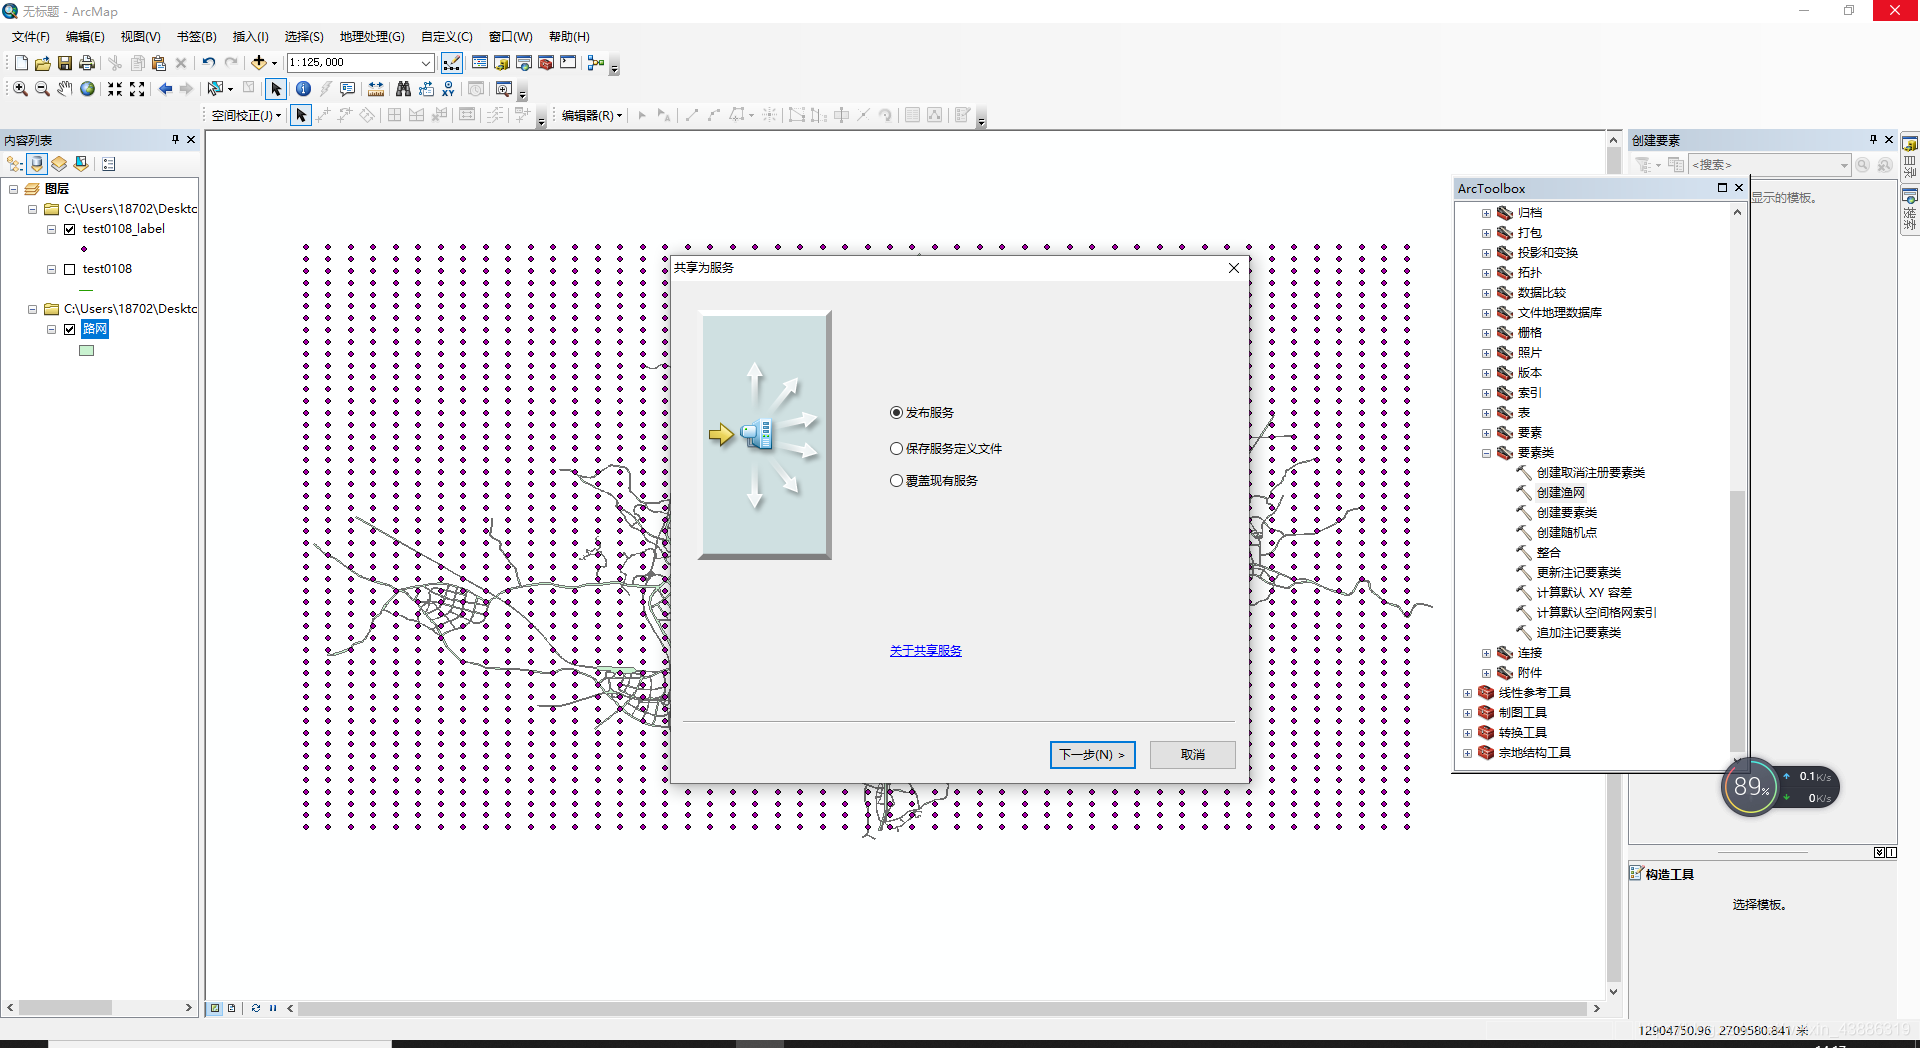Open the Python window icon
The width and height of the screenshot is (1920, 1048).
(568, 63)
